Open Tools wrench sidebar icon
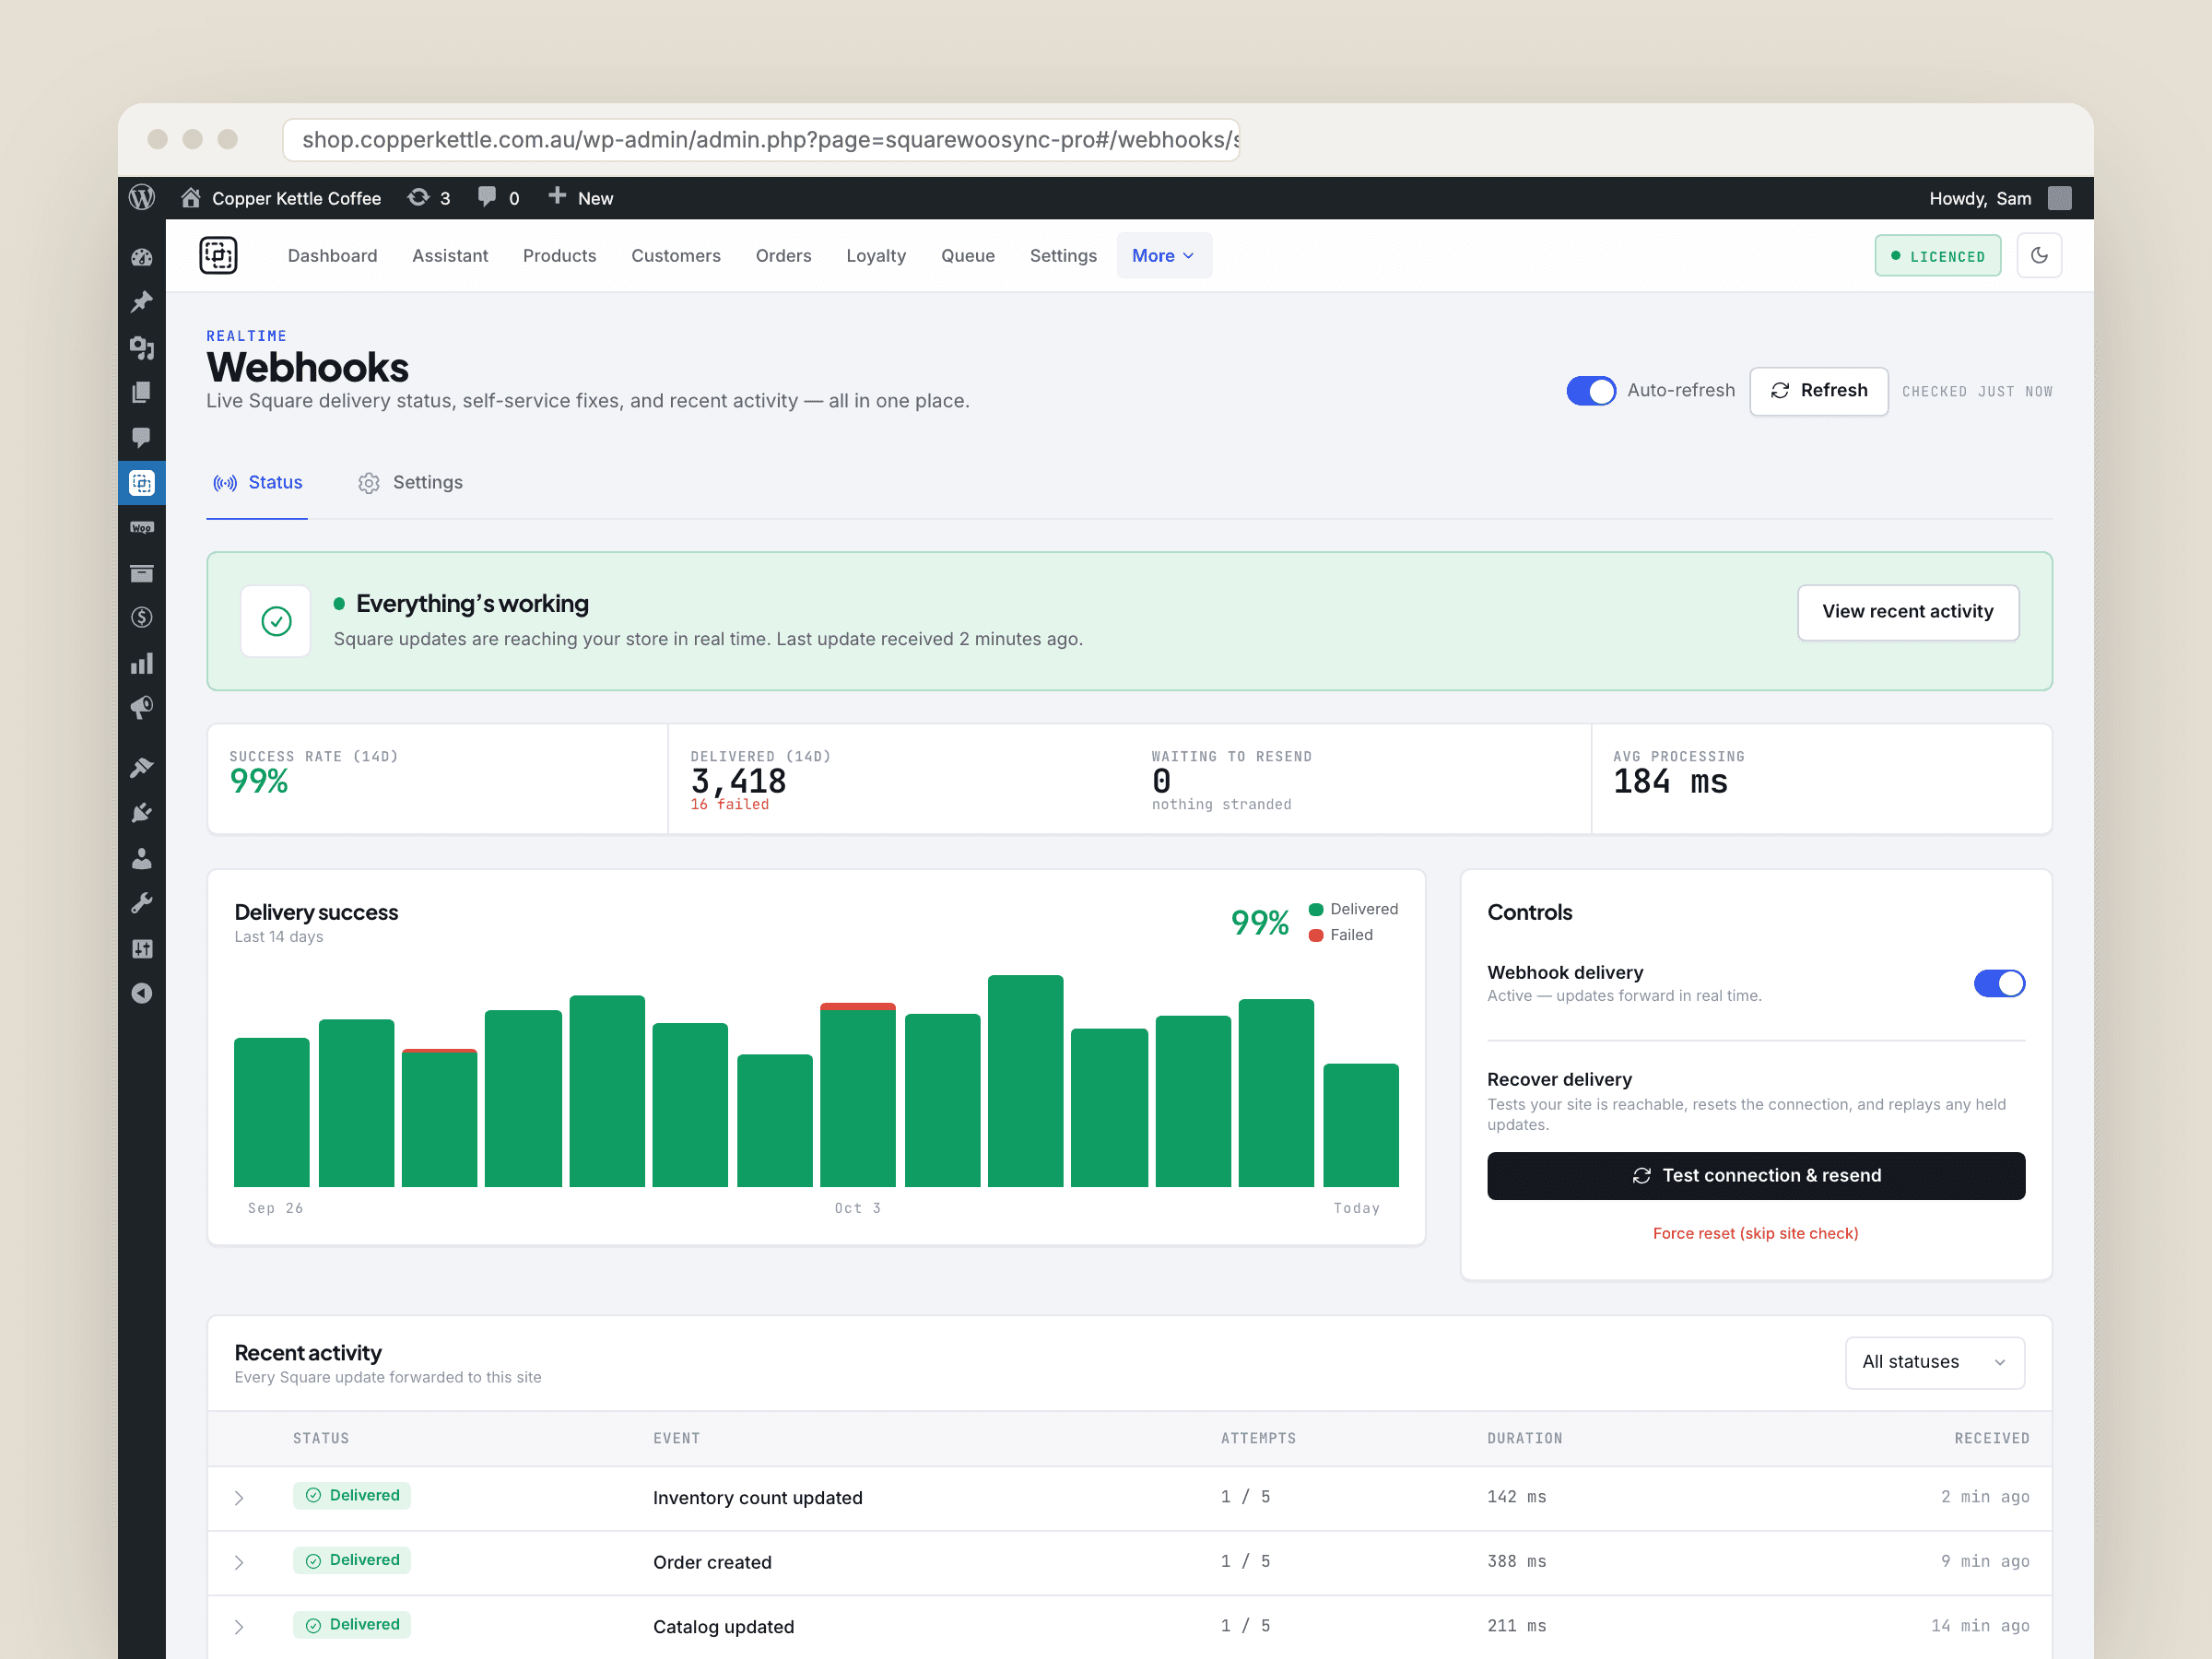Image resolution: width=2212 pixels, height=1659 pixels. 142,903
